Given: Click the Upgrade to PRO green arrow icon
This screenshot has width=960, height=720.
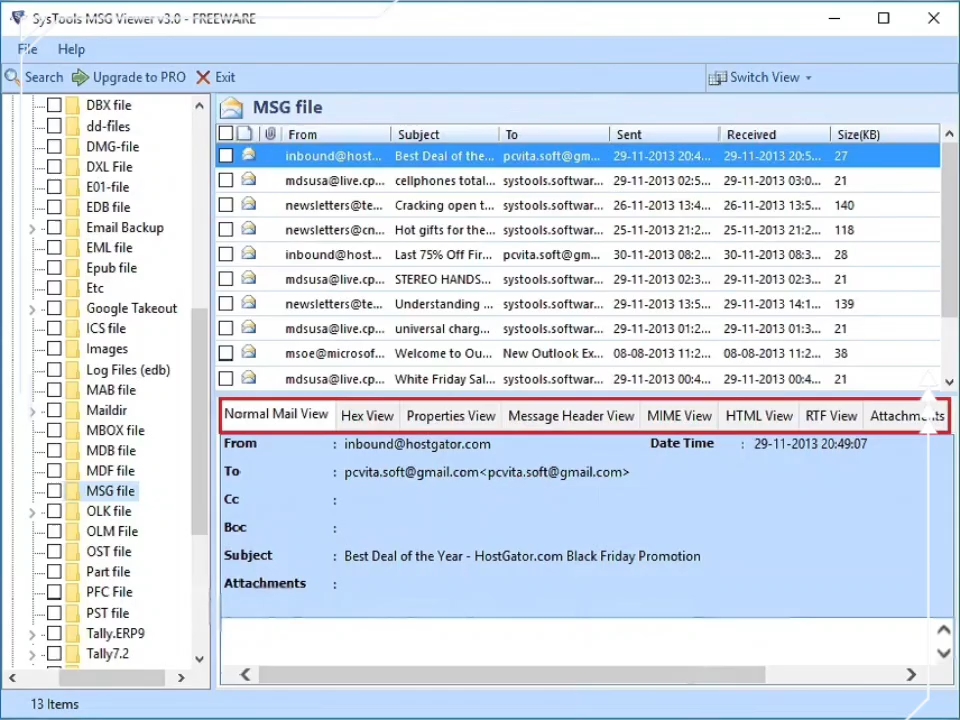Looking at the screenshot, I should [81, 77].
